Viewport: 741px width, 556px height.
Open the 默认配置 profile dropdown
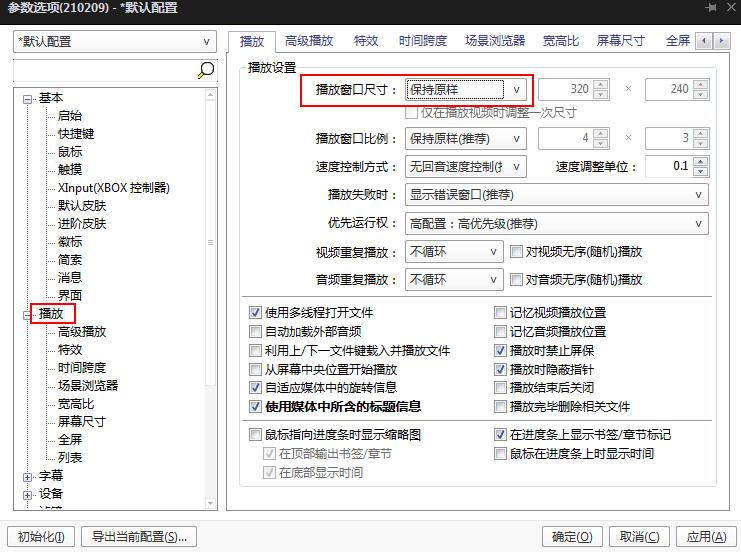coord(115,42)
